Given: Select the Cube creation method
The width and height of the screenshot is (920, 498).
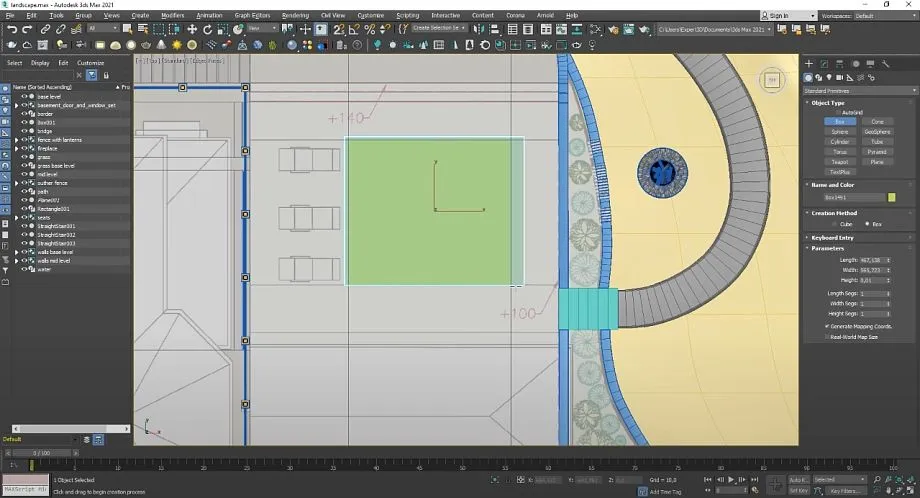Looking at the screenshot, I should 836,223.
